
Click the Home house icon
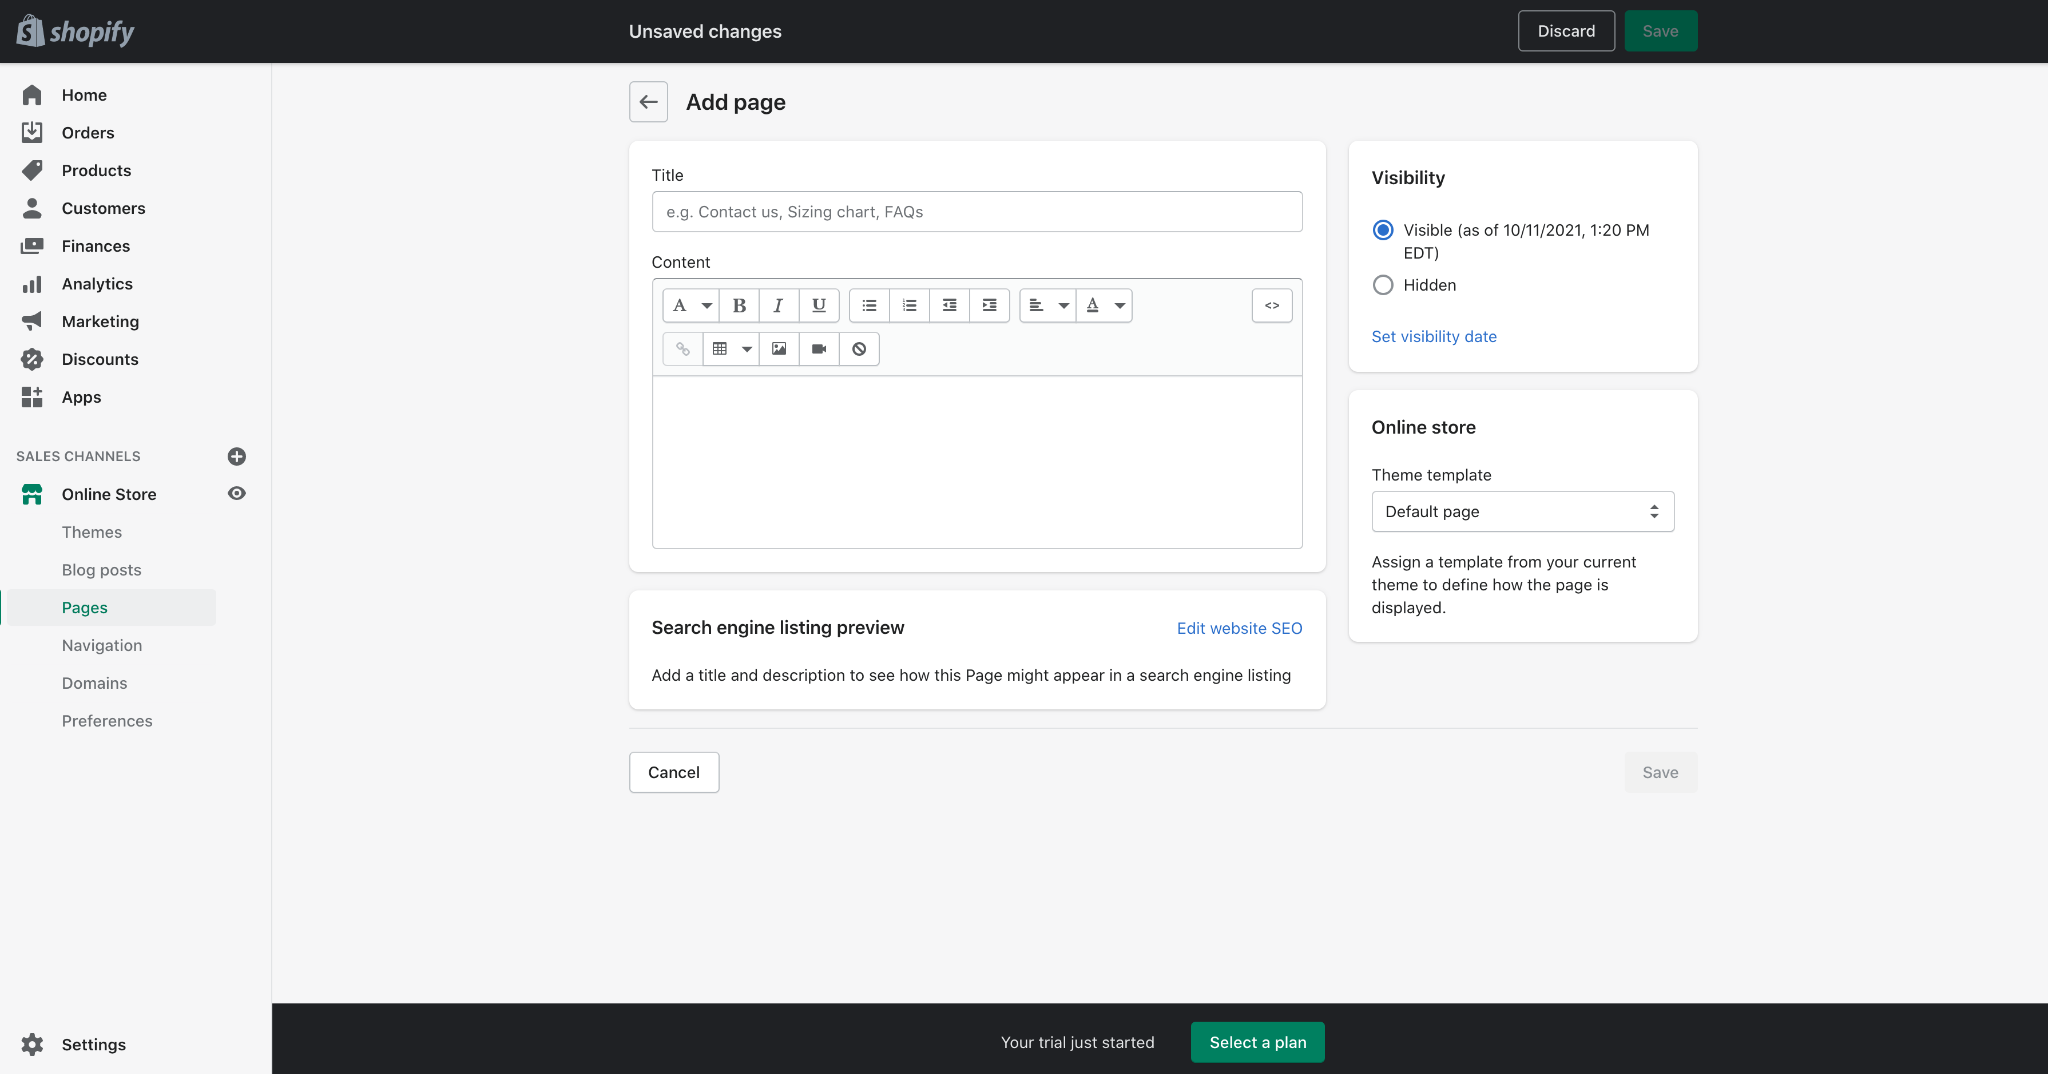pos(32,95)
